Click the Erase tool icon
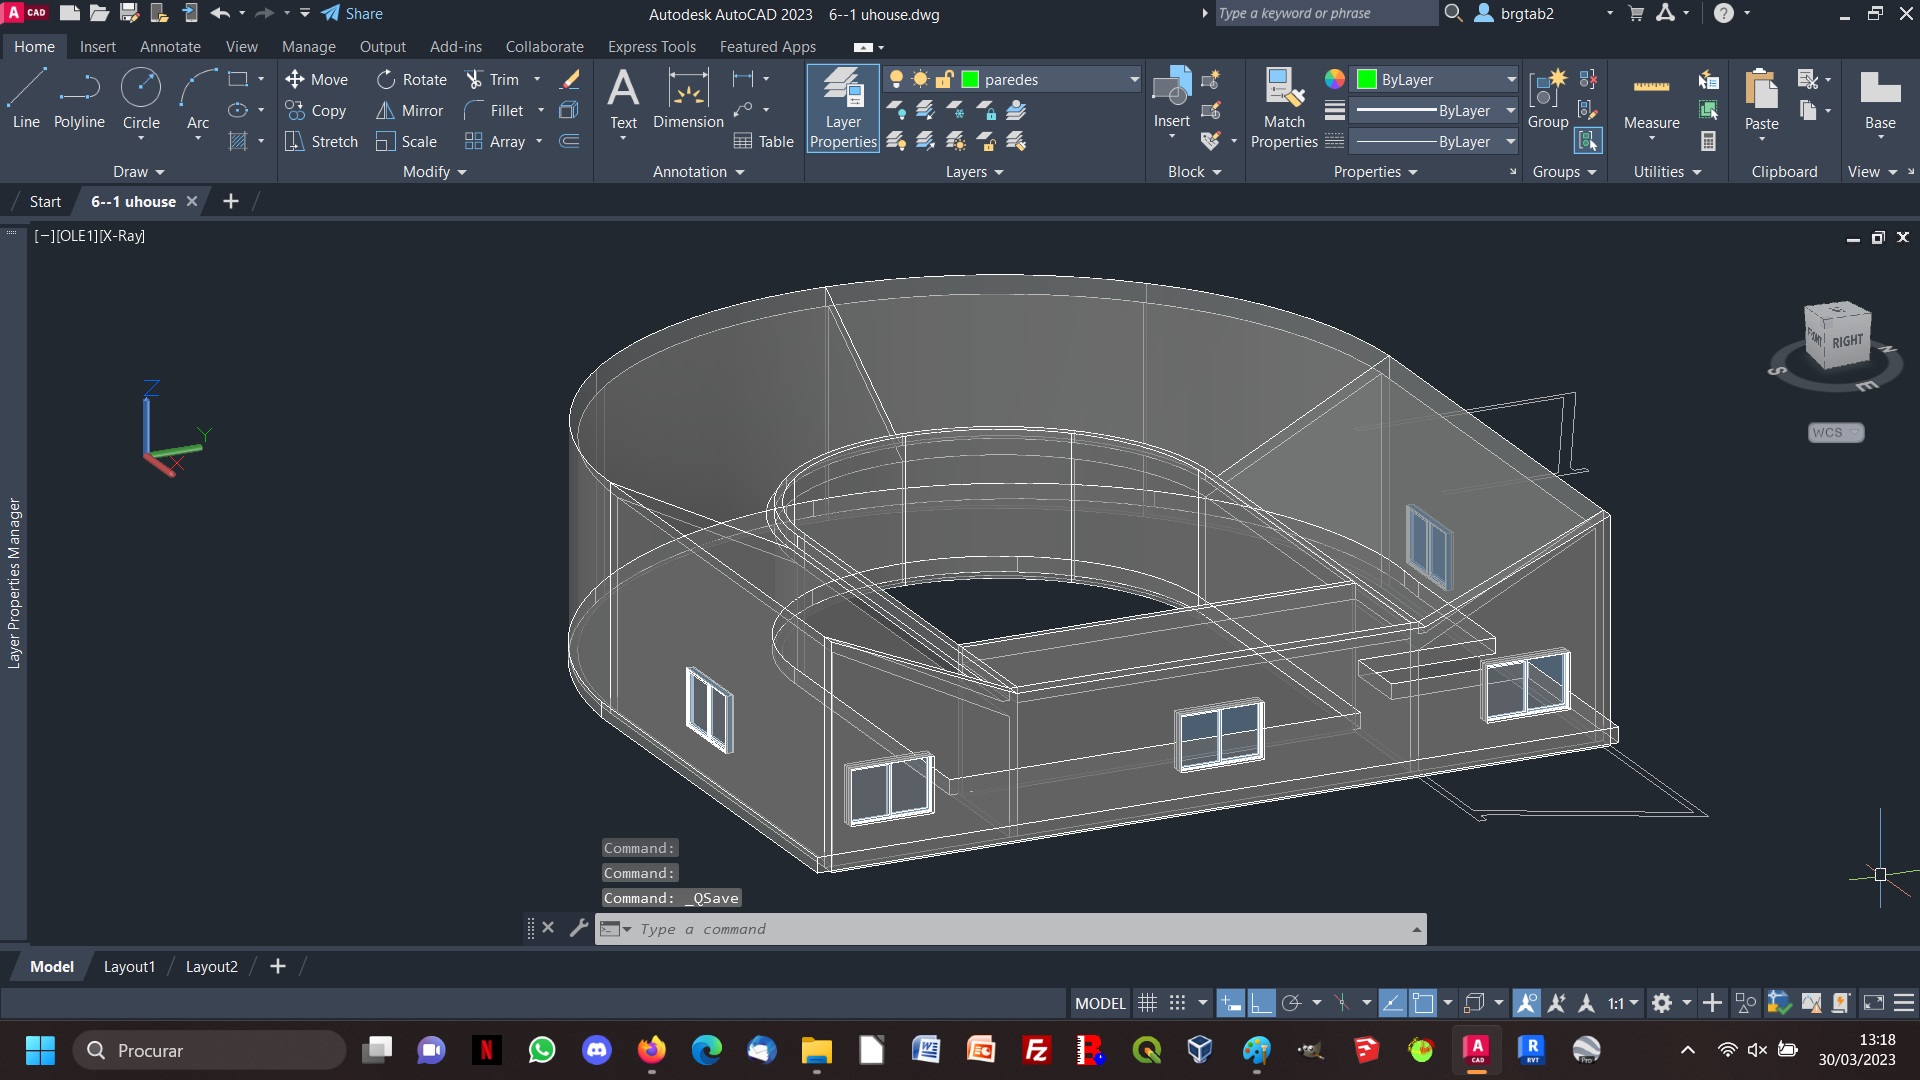The width and height of the screenshot is (1920, 1080). tap(570, 79)
